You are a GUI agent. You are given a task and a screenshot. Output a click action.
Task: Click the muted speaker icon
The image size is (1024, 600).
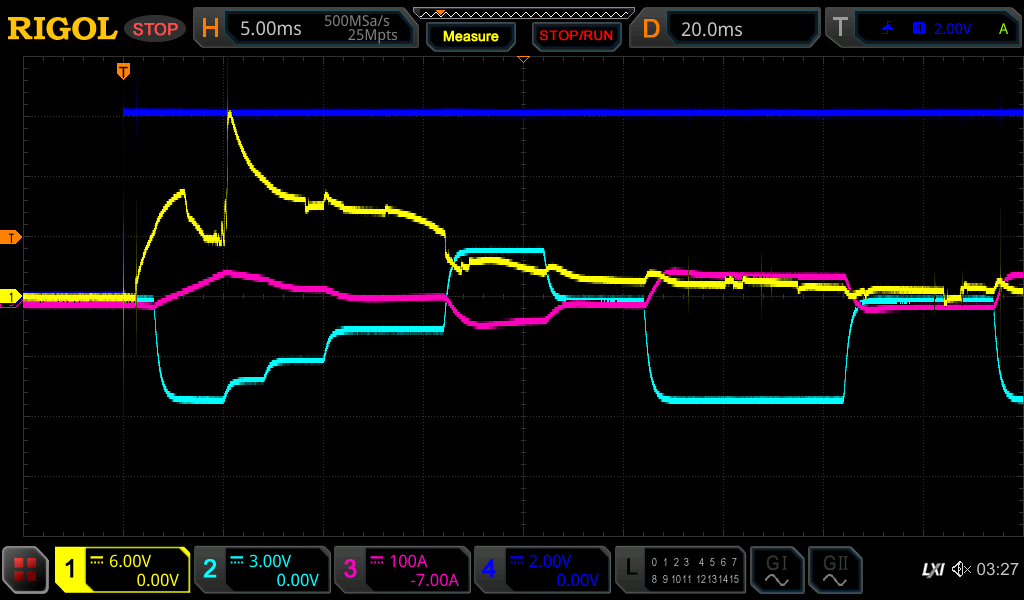pyautogui.click(x=961, y=570)
